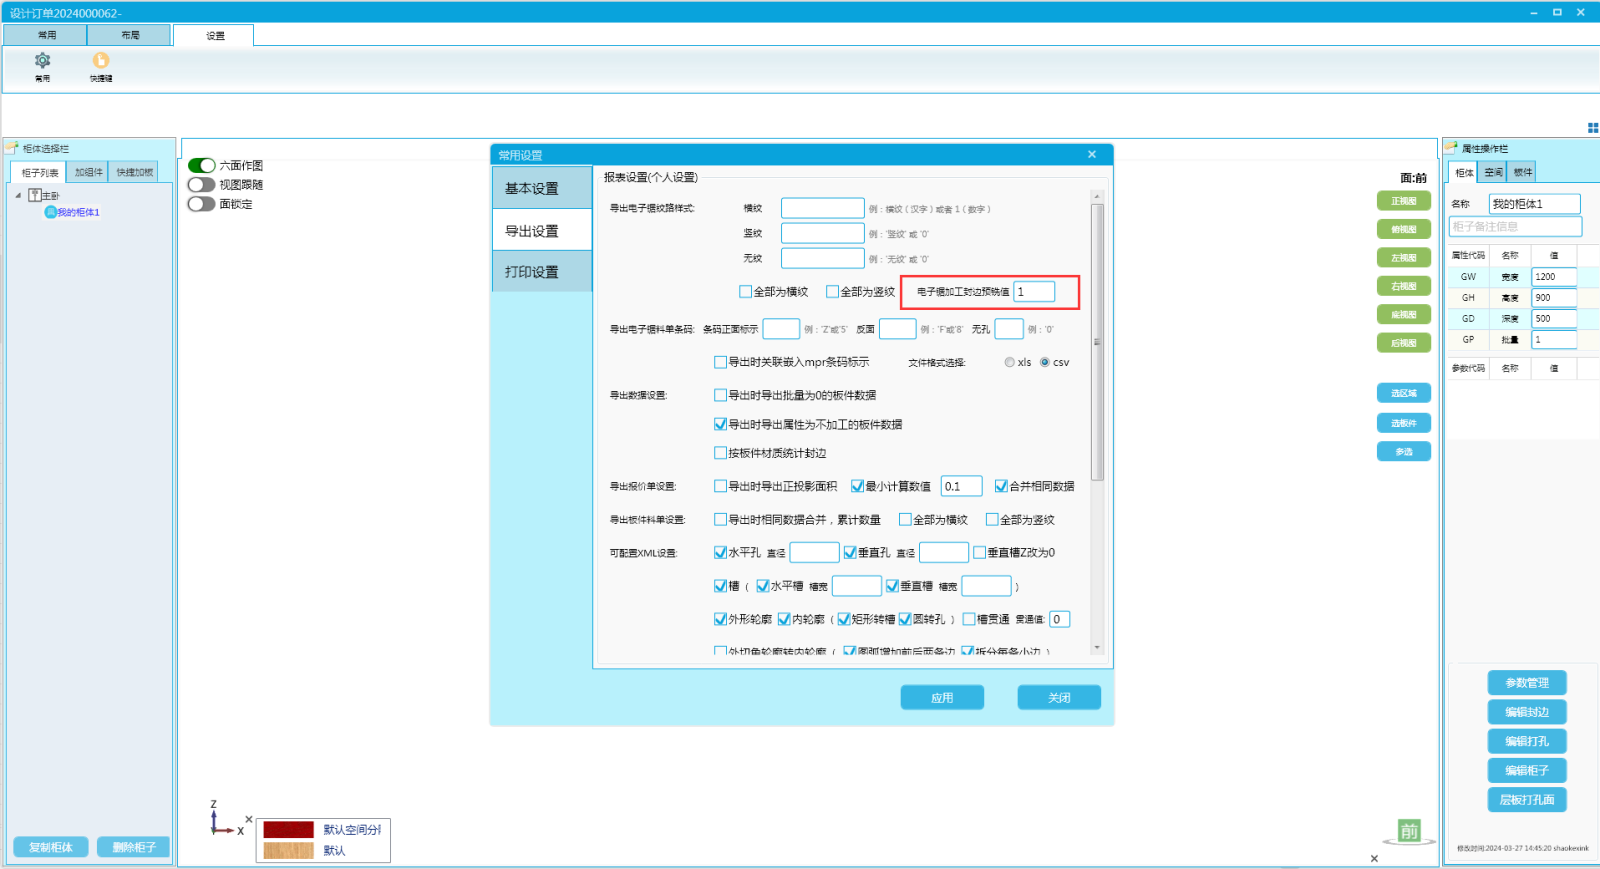Image resolution: width=1600 pixels, height=869 pixels.
Task: Check 导出时相同数据合并，累计数量
Action: coord(720,519)
